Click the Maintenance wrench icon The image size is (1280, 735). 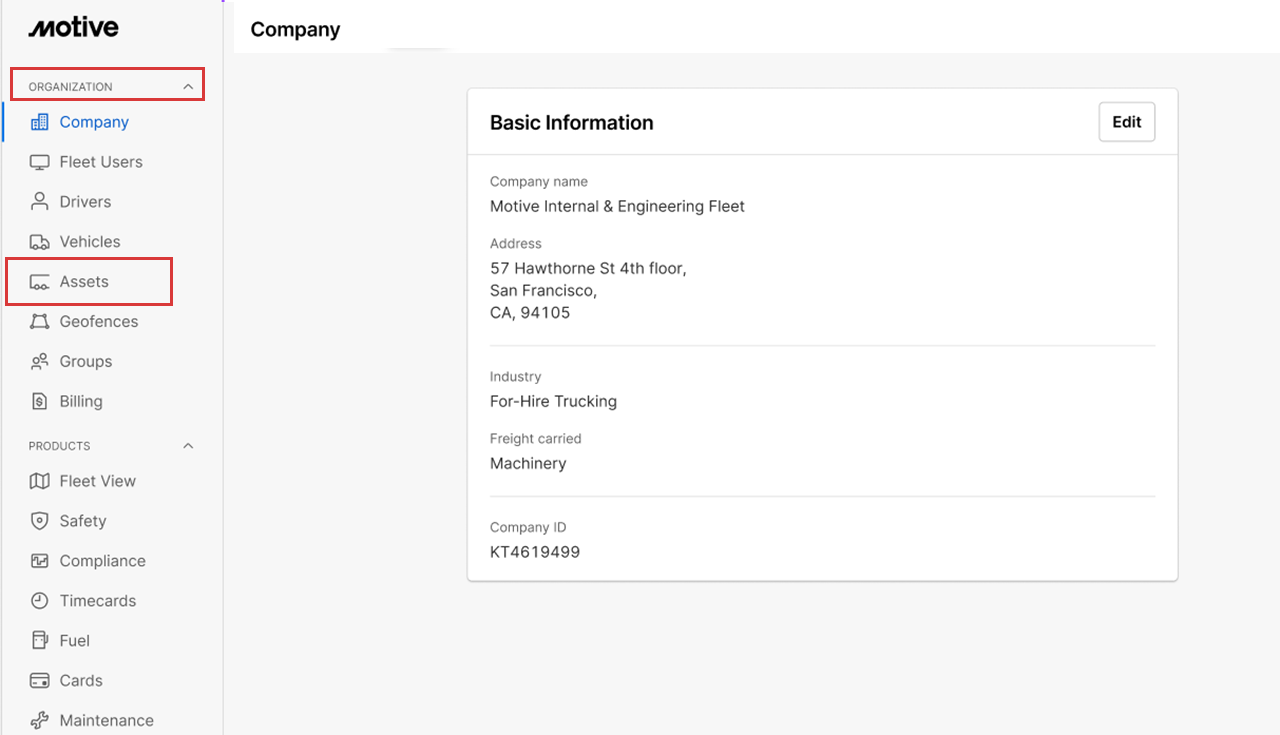point(39,721)
